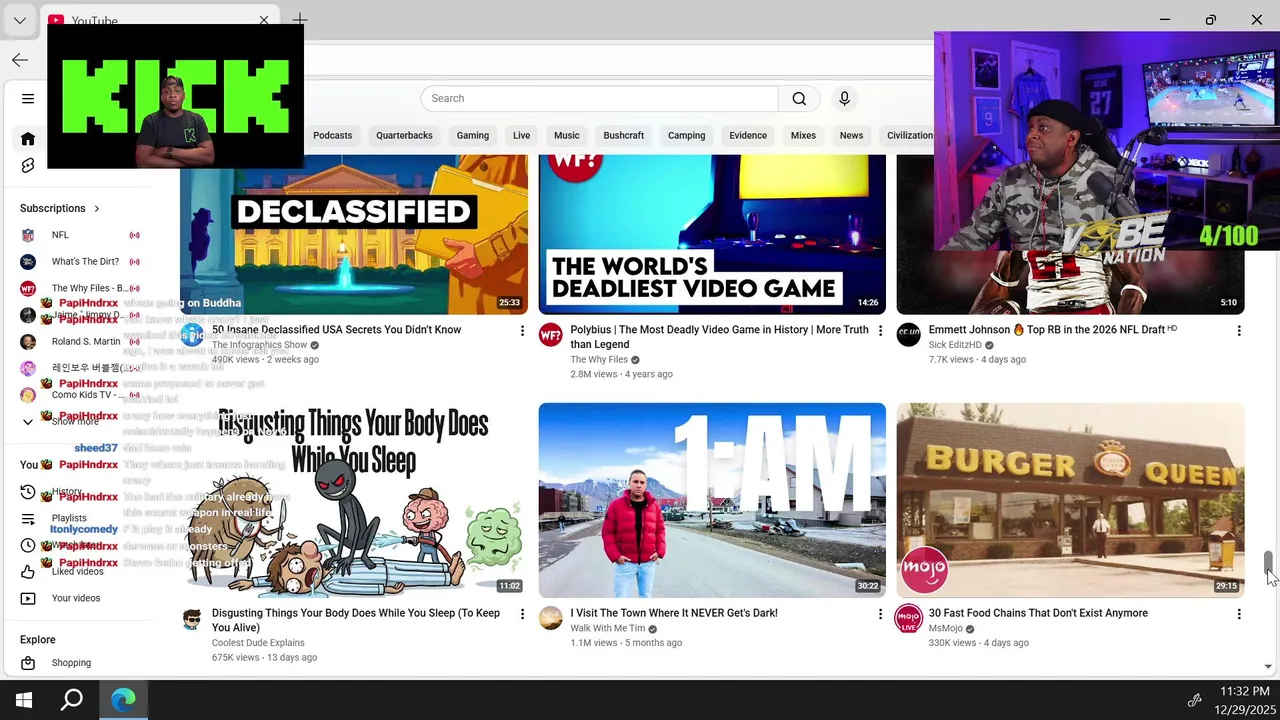Open options menu for Disgusting Things video

pyautogui.click(x=522, y=613)
